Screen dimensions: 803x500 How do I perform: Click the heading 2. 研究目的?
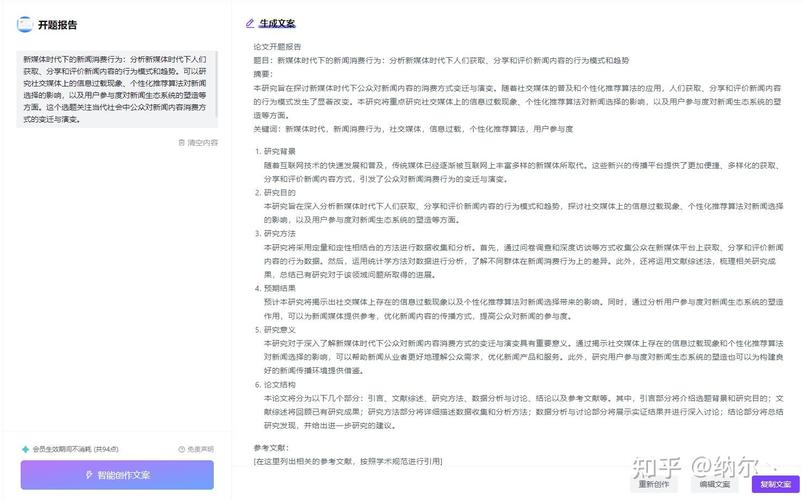(275, 193)
